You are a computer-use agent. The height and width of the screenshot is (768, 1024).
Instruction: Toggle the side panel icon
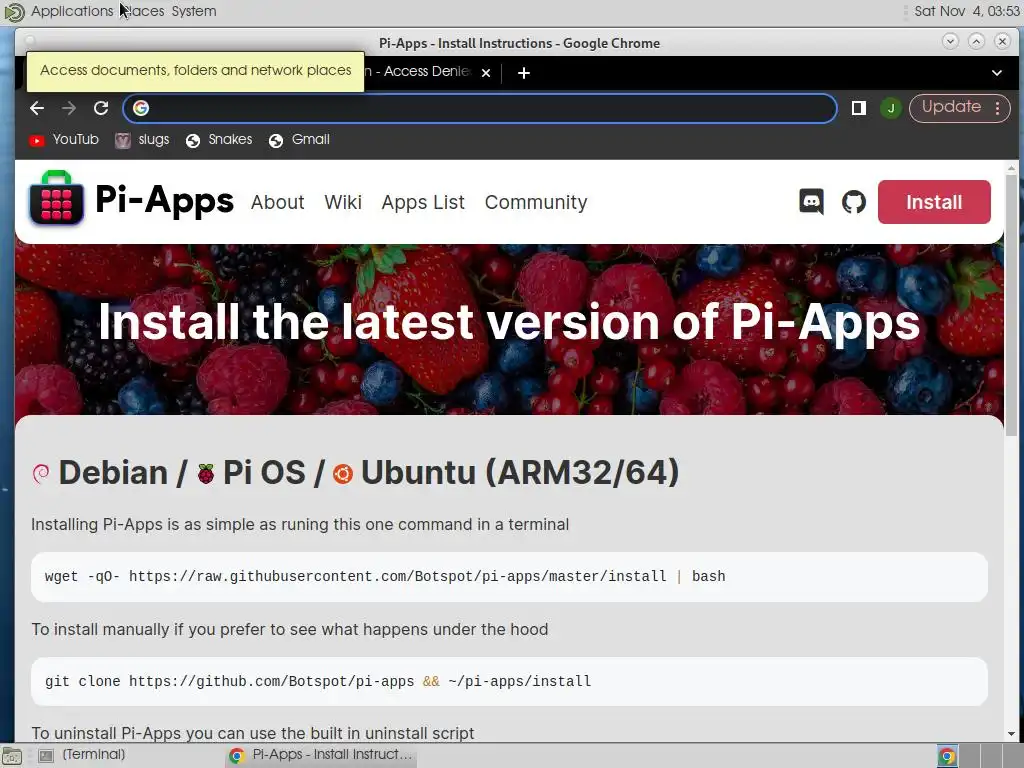[859, 108]
